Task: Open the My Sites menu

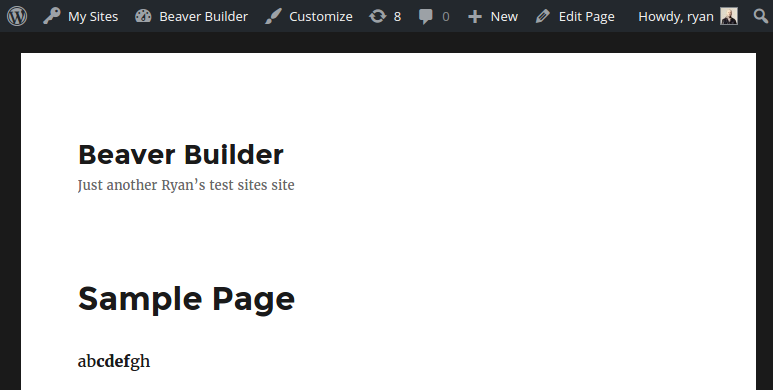Action: pyautogui.click(x=93, y=17)
